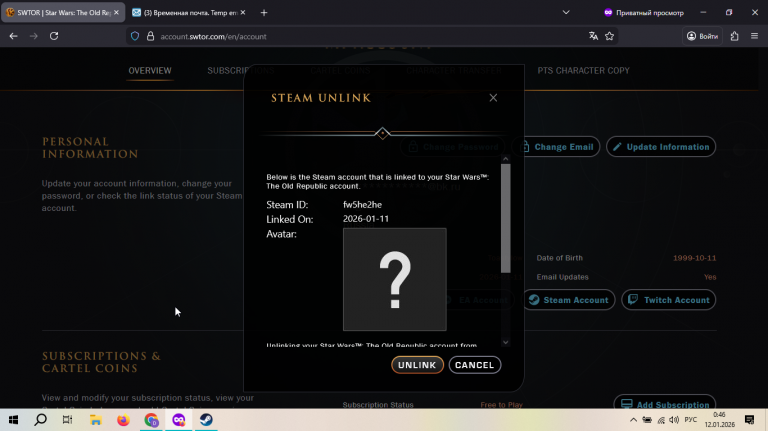
Task: Open the private Firefox window taskbar icon
Action: (179, 420)
